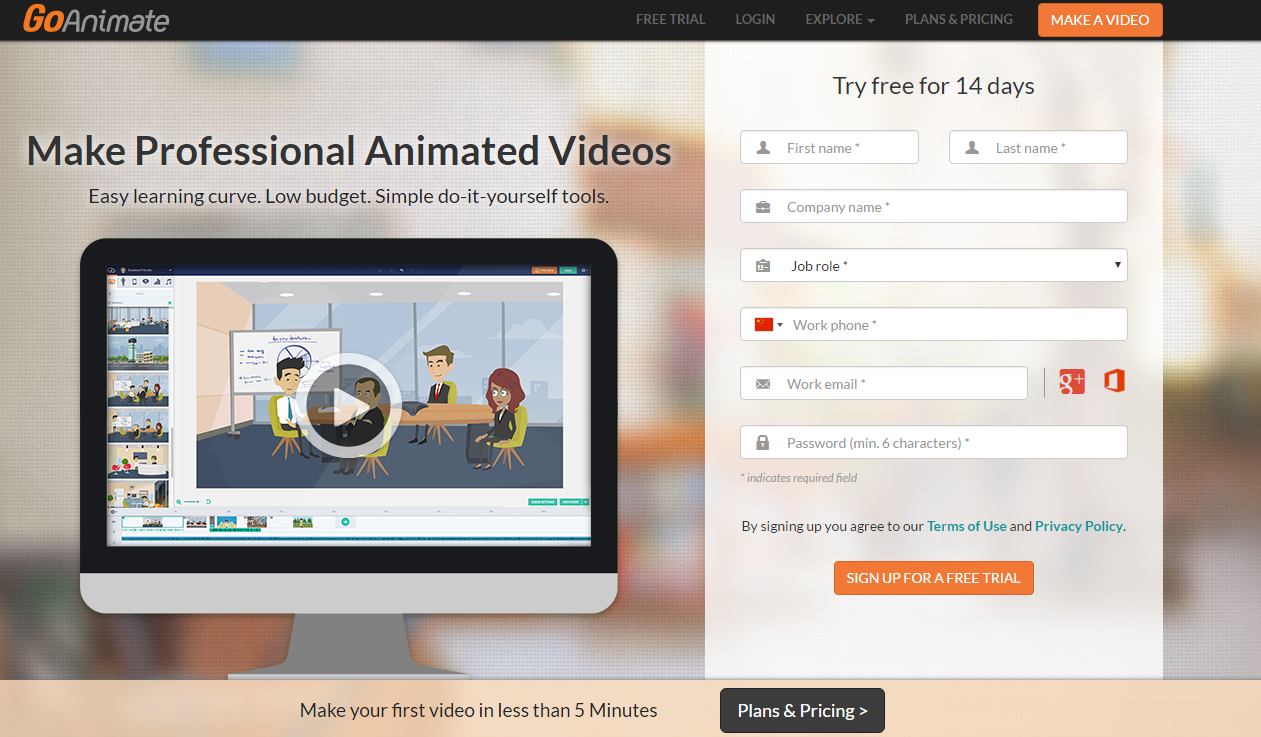
Task: Sign up with the Office 365 icon
Action: 1114,381
